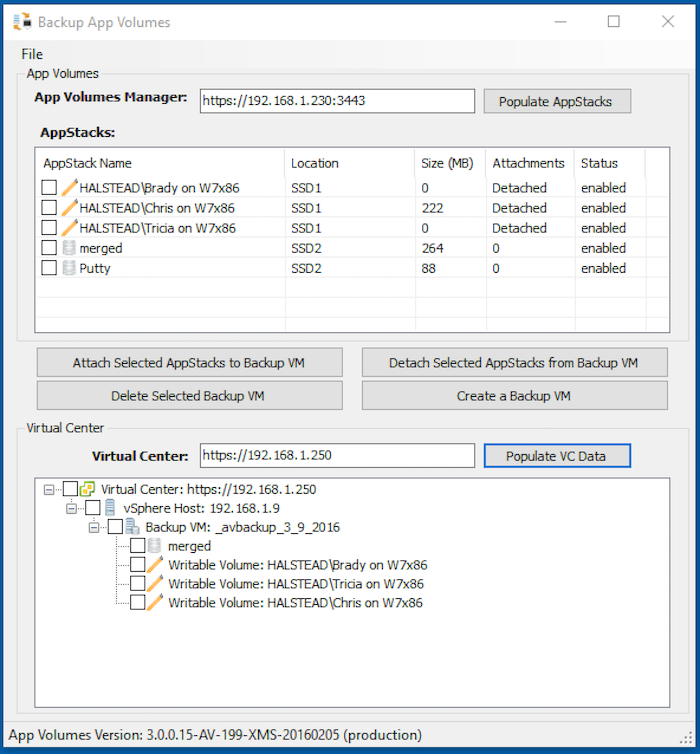
Task: Collapse the Backup VM tree branch
Action: click(94, 527)
